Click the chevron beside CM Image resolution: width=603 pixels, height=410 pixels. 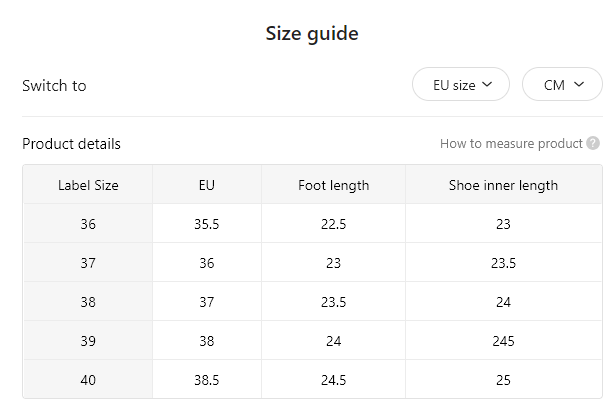[579, 84]
